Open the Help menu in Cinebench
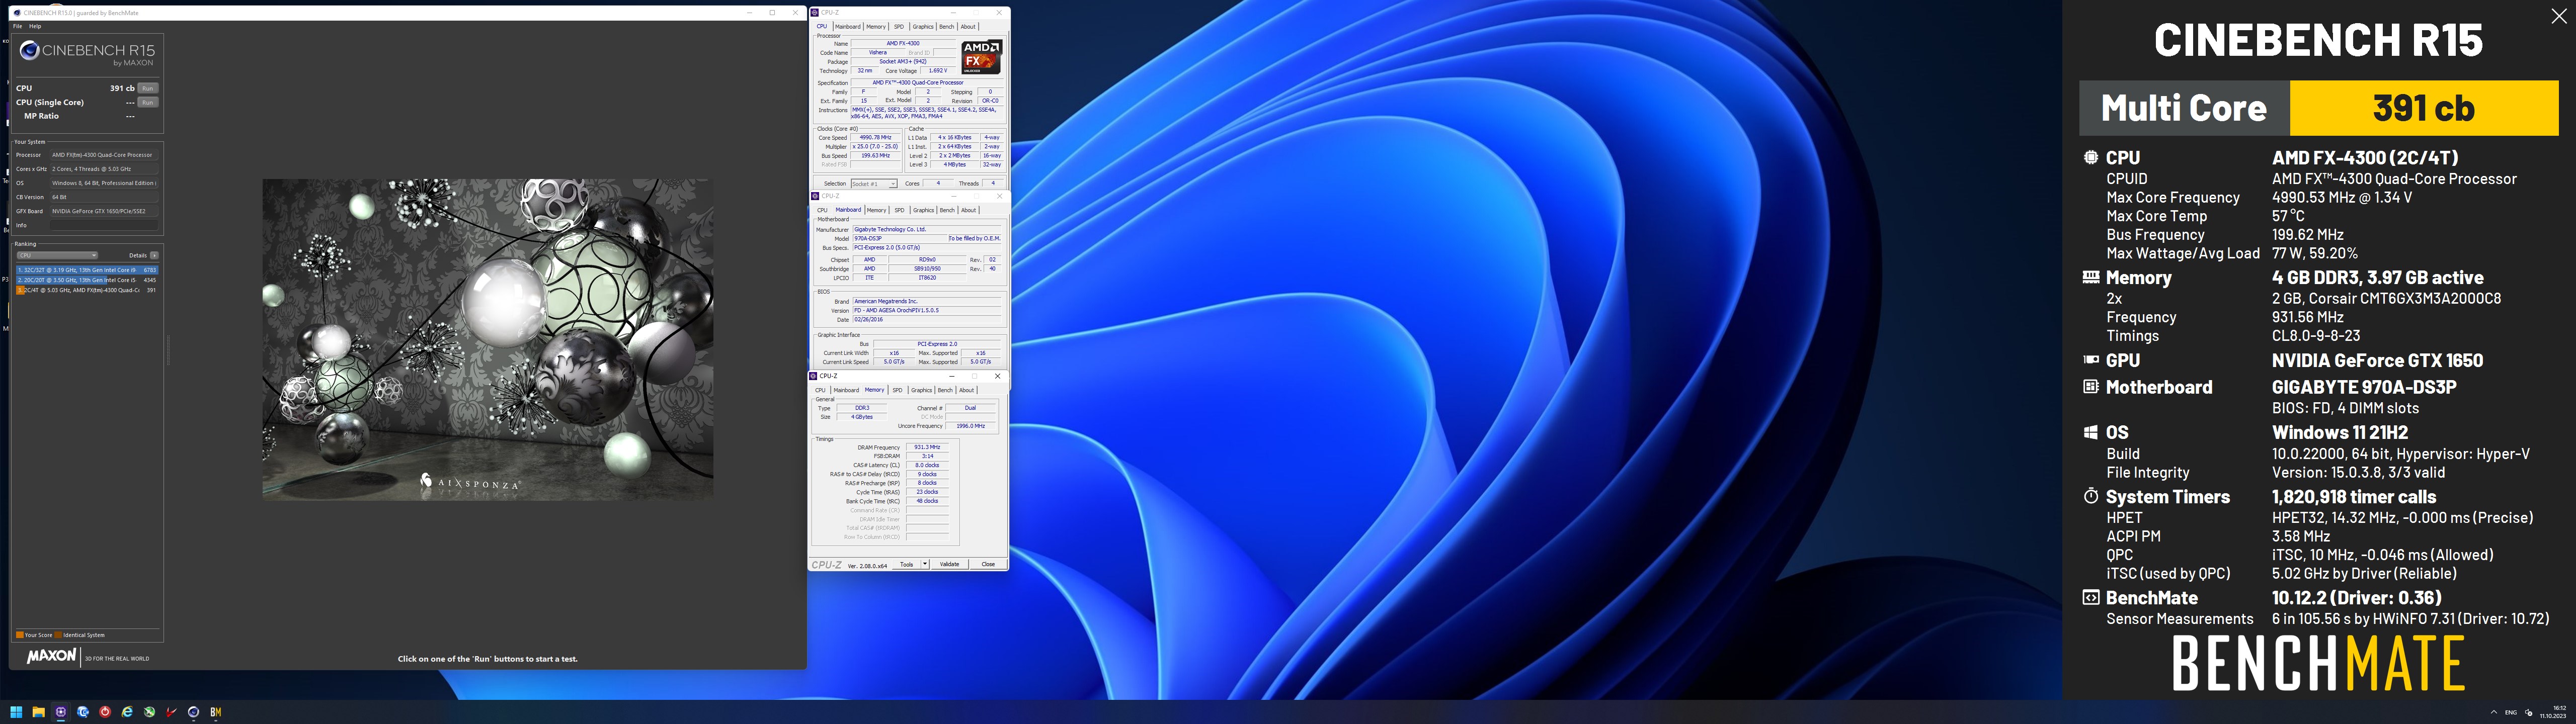Image resolution: width=2576 pixels, height=724 pixels. point(35,26)
